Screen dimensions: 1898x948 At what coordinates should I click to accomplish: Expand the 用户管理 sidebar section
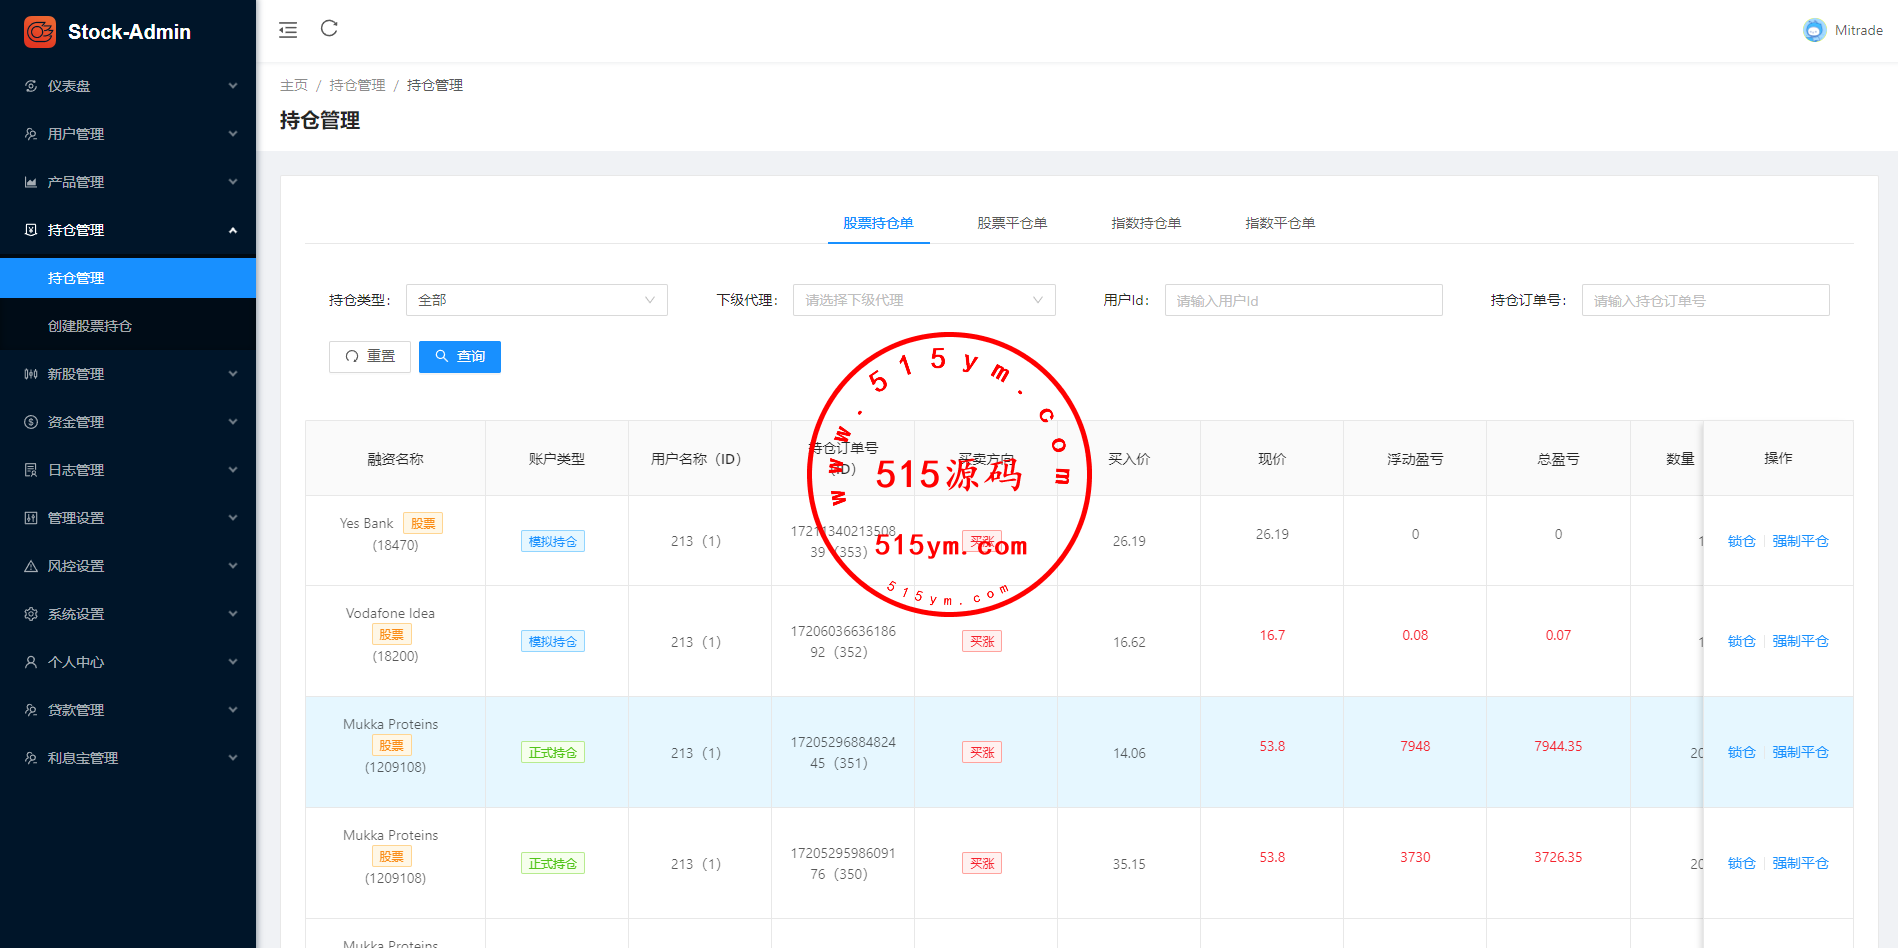pos(128,134)
